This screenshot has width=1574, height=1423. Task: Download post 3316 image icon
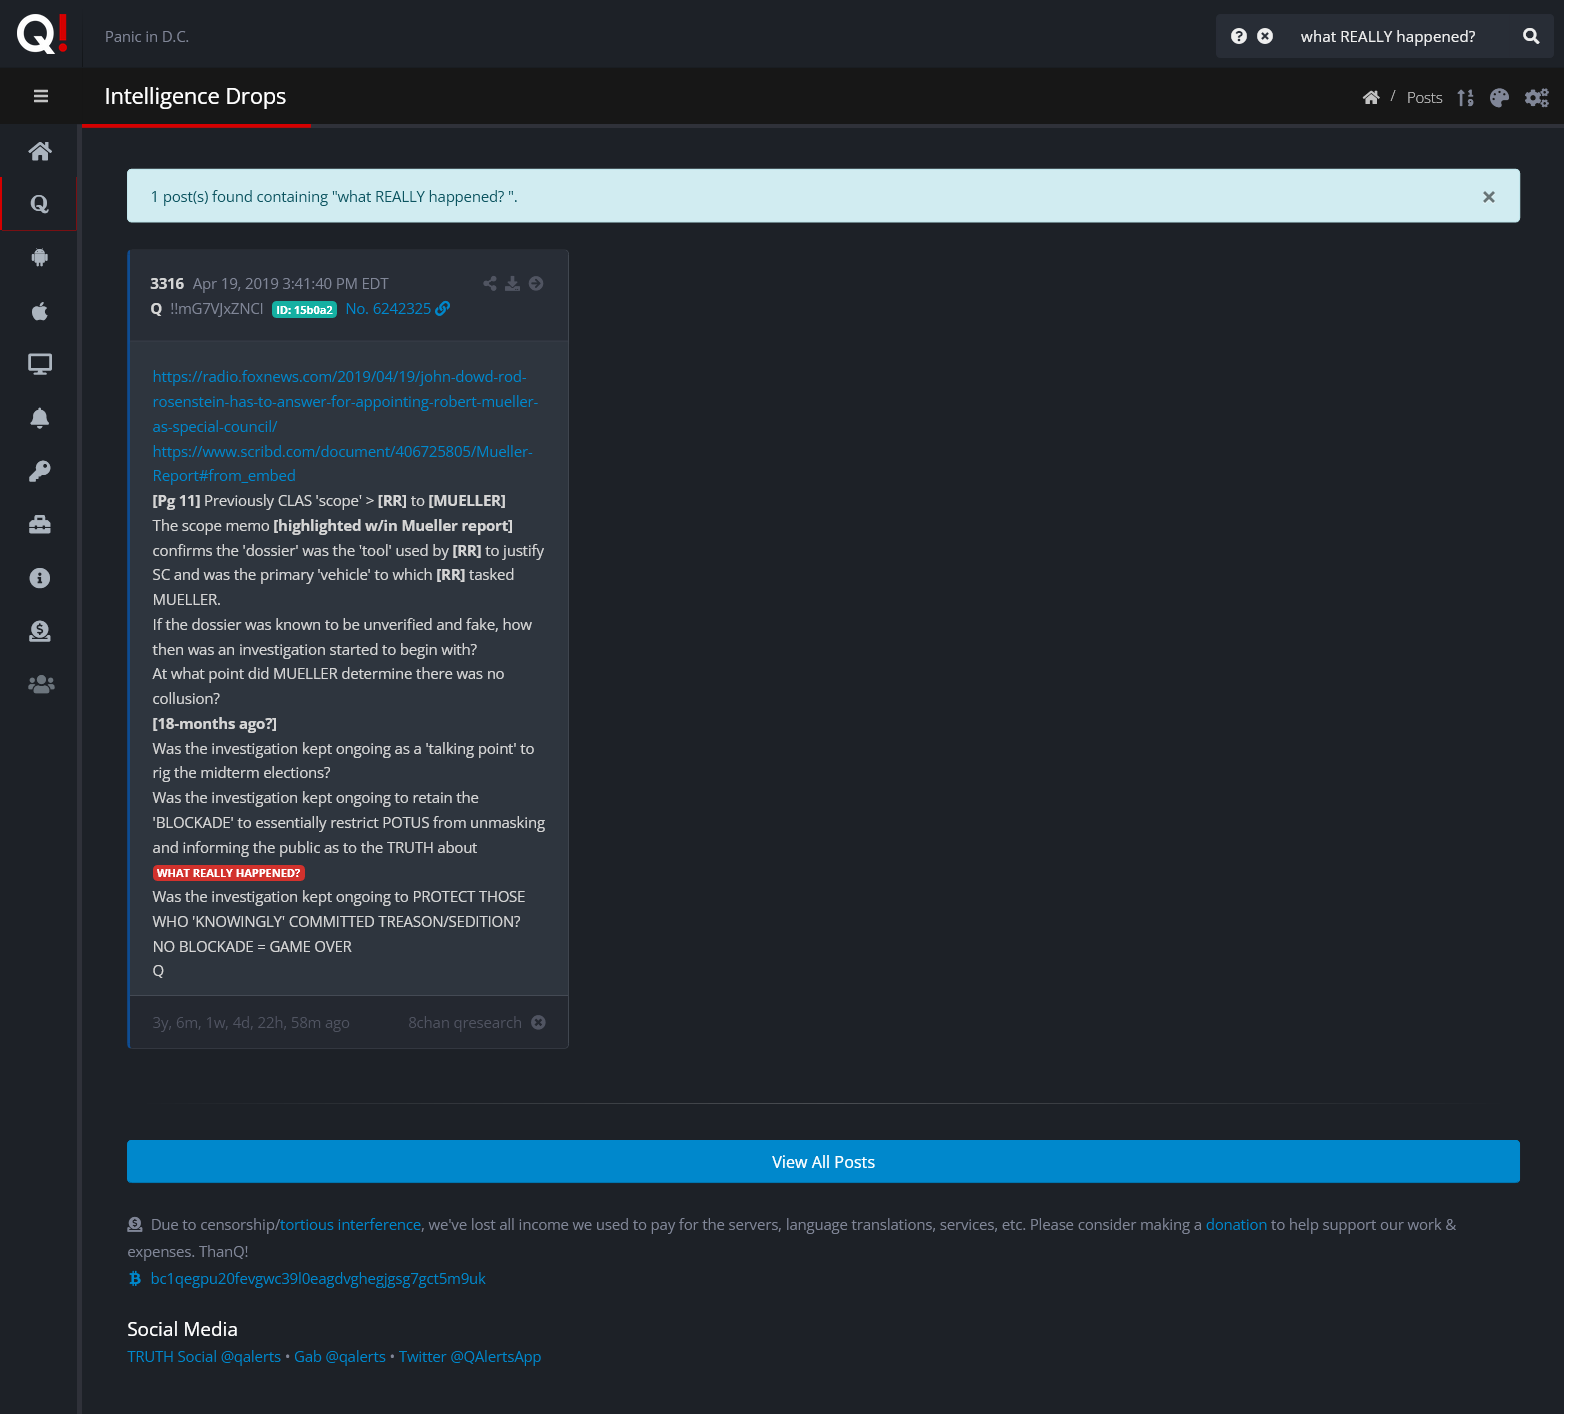[x=512, y=283]
